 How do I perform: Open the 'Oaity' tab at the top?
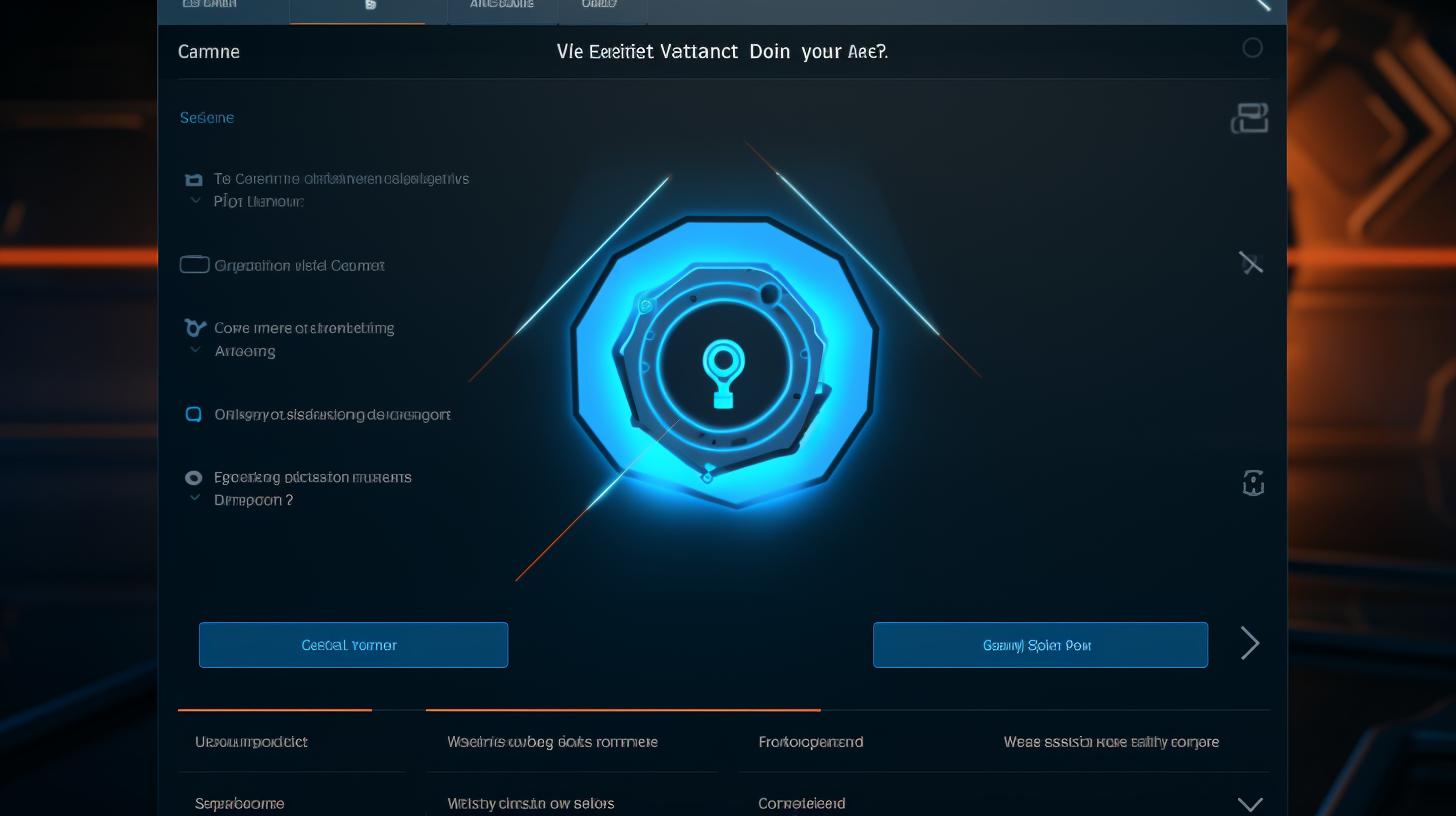[x=598, y=5]
